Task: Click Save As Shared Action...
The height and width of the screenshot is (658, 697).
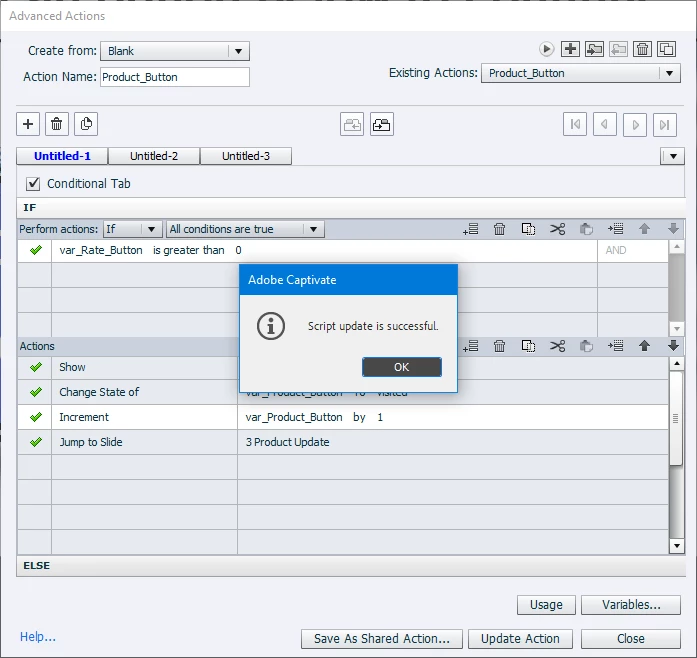Action: pos(382,639)
